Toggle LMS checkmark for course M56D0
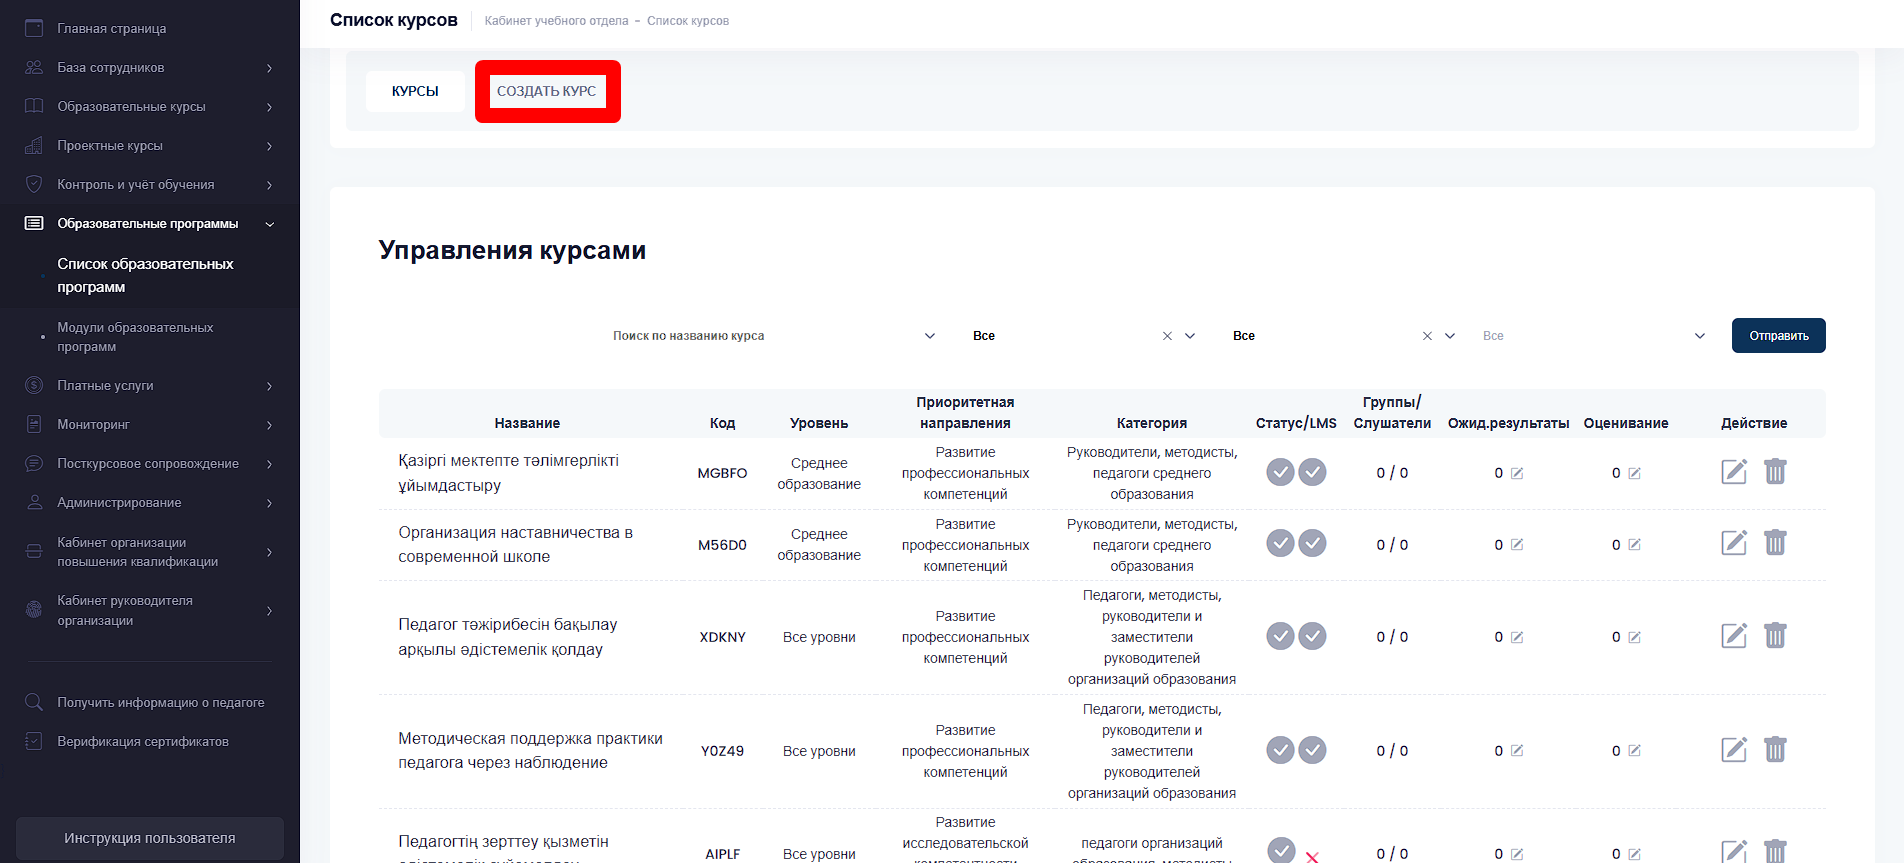 pos(1312,543)
